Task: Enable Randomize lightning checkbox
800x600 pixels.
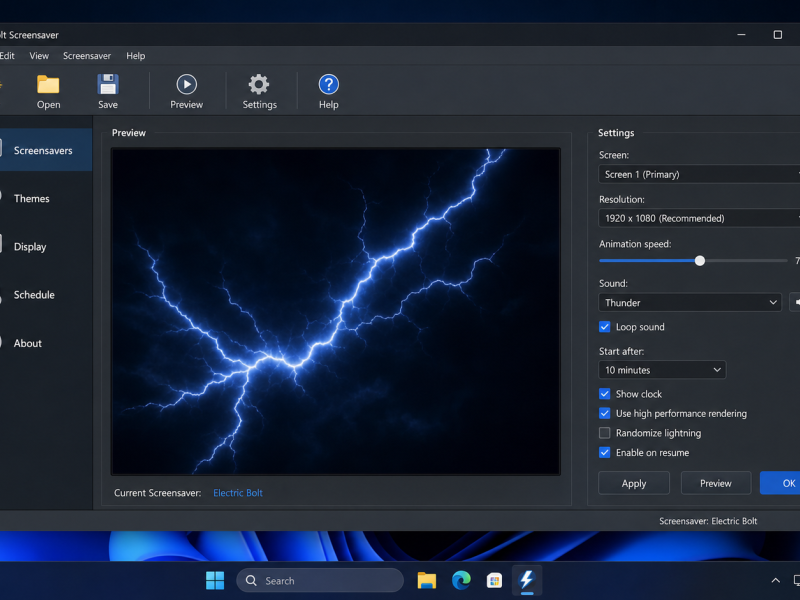Action: [x=605, y=433]
